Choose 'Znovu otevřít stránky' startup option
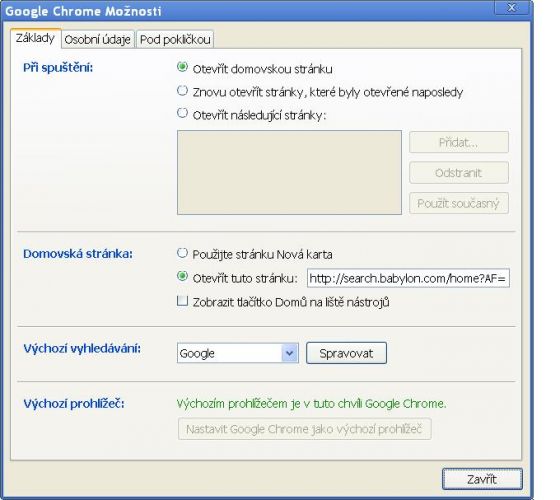560x500 pixels. [182, 91]
